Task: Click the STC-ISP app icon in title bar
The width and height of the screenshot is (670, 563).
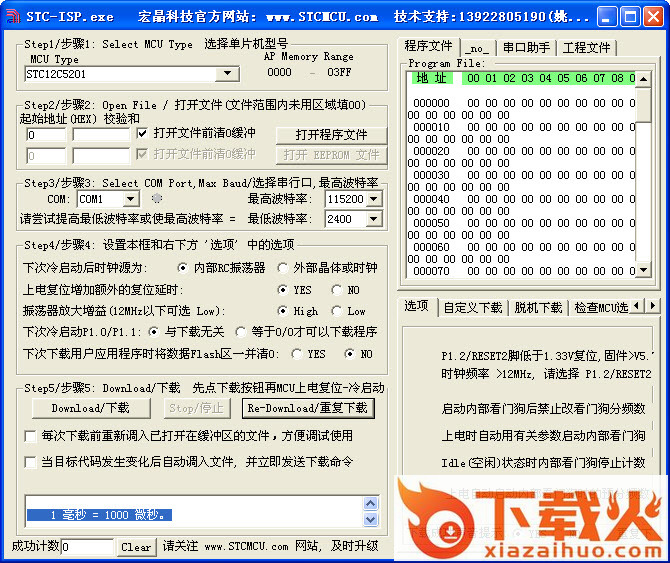Action: pos(13,16)
